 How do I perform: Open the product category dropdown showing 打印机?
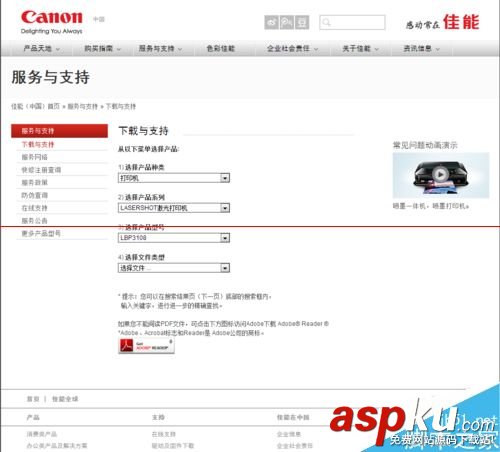click(174, 178)
